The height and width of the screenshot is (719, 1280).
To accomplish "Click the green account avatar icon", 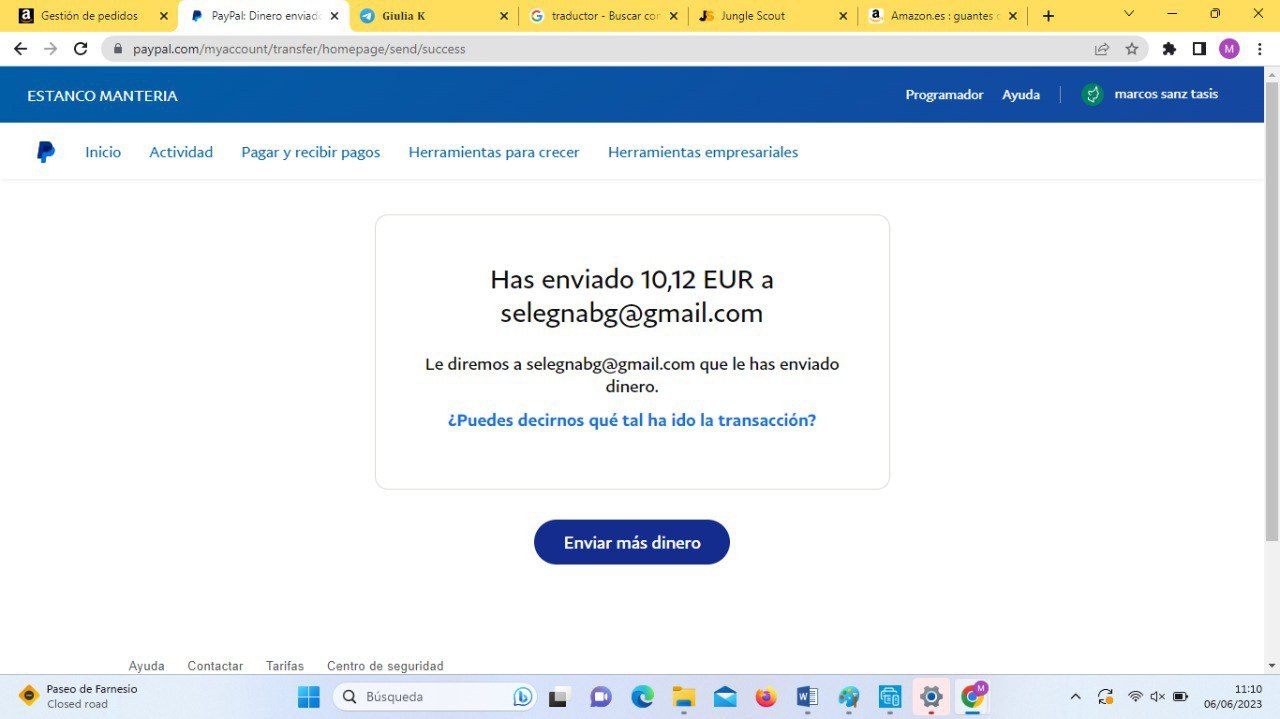I will click(x=1093, y=95).
